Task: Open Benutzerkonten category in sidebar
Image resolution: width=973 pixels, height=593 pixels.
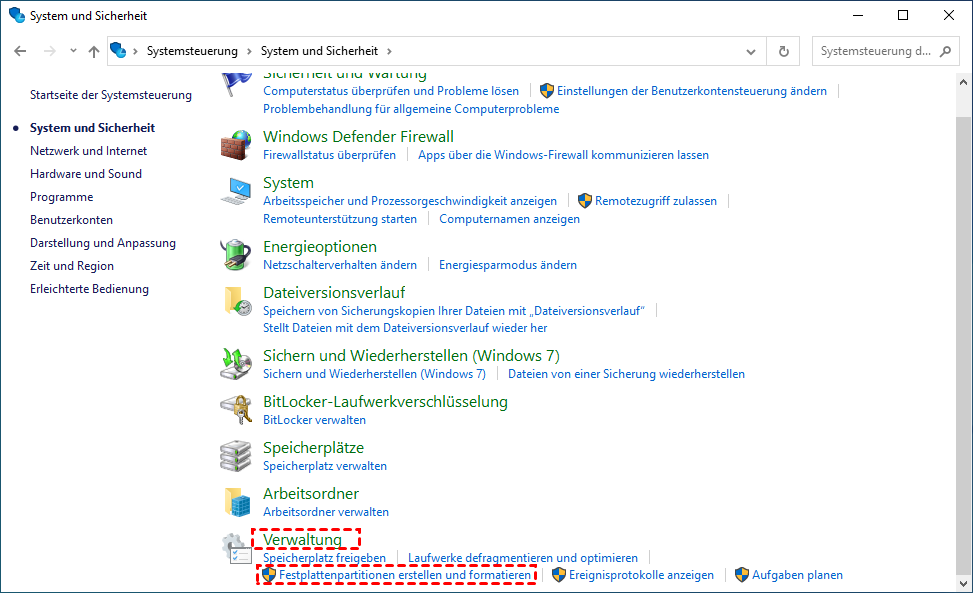Action: (x=71, y=220)
